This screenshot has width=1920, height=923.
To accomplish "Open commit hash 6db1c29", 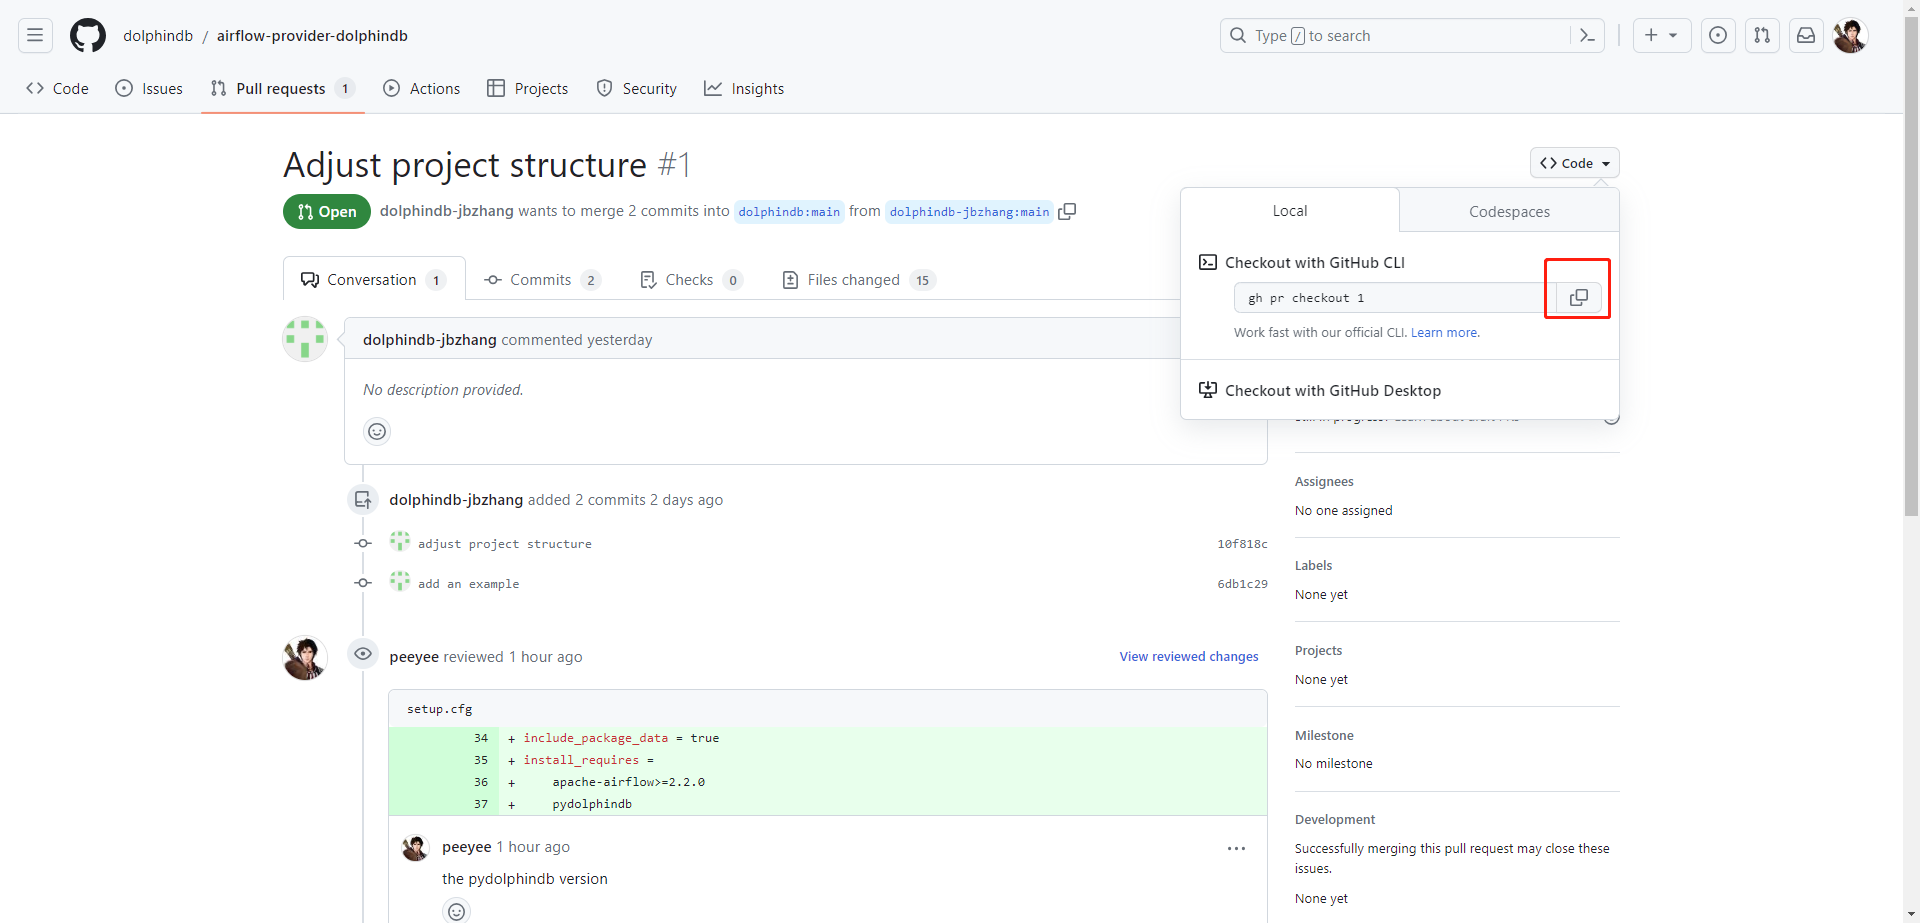I will 1242,584.
